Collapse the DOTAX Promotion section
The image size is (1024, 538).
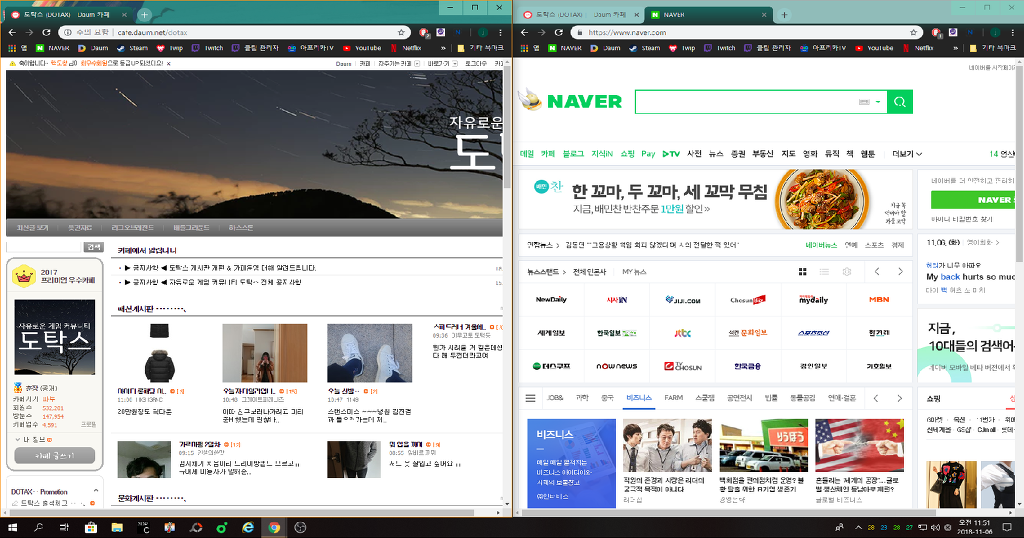coord(96,491)
